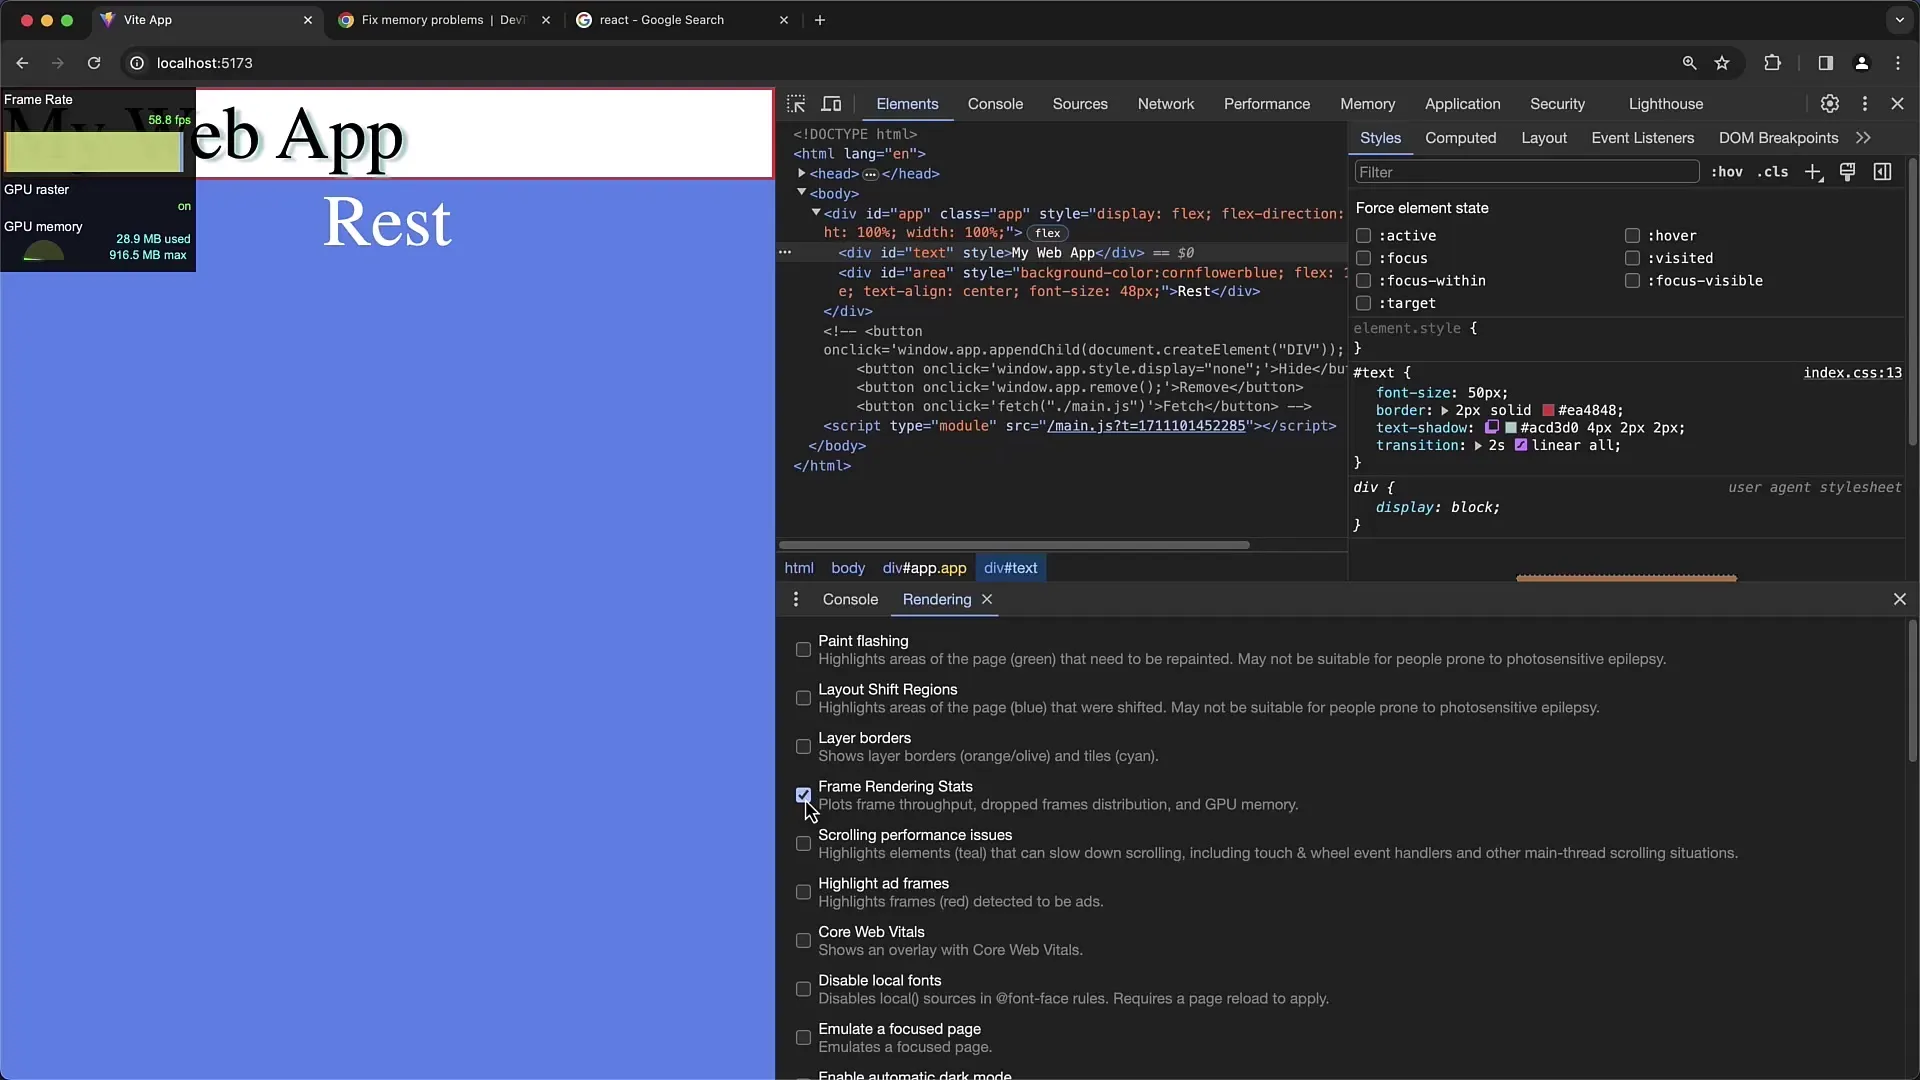Click the flex badge on div#app
1920x1080 pixels.
pos(1047,233)
